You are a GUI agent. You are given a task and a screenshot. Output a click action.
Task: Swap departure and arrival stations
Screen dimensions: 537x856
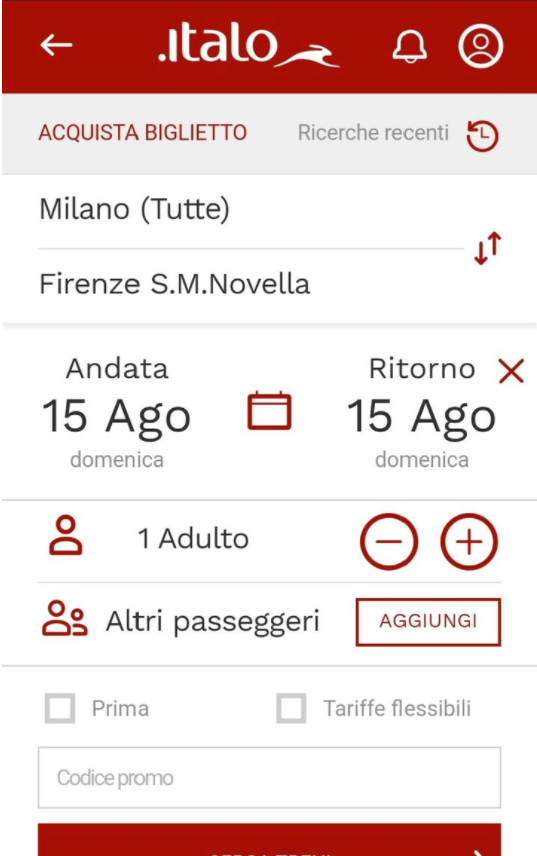[x=487, y=248]
